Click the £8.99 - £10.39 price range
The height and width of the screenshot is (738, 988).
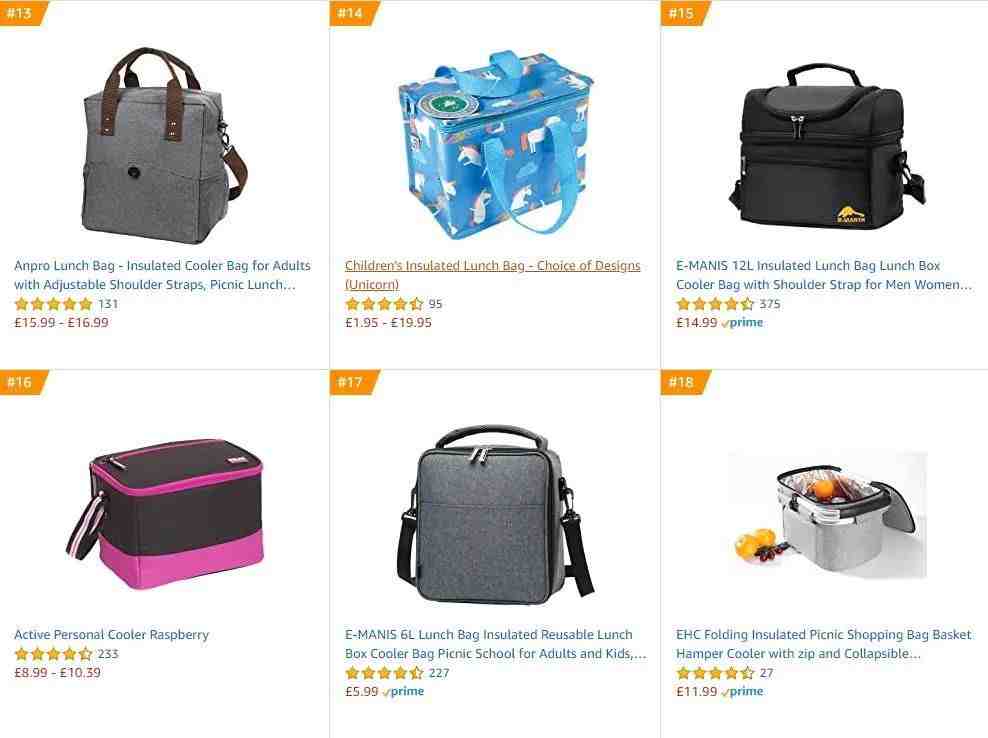57,672
